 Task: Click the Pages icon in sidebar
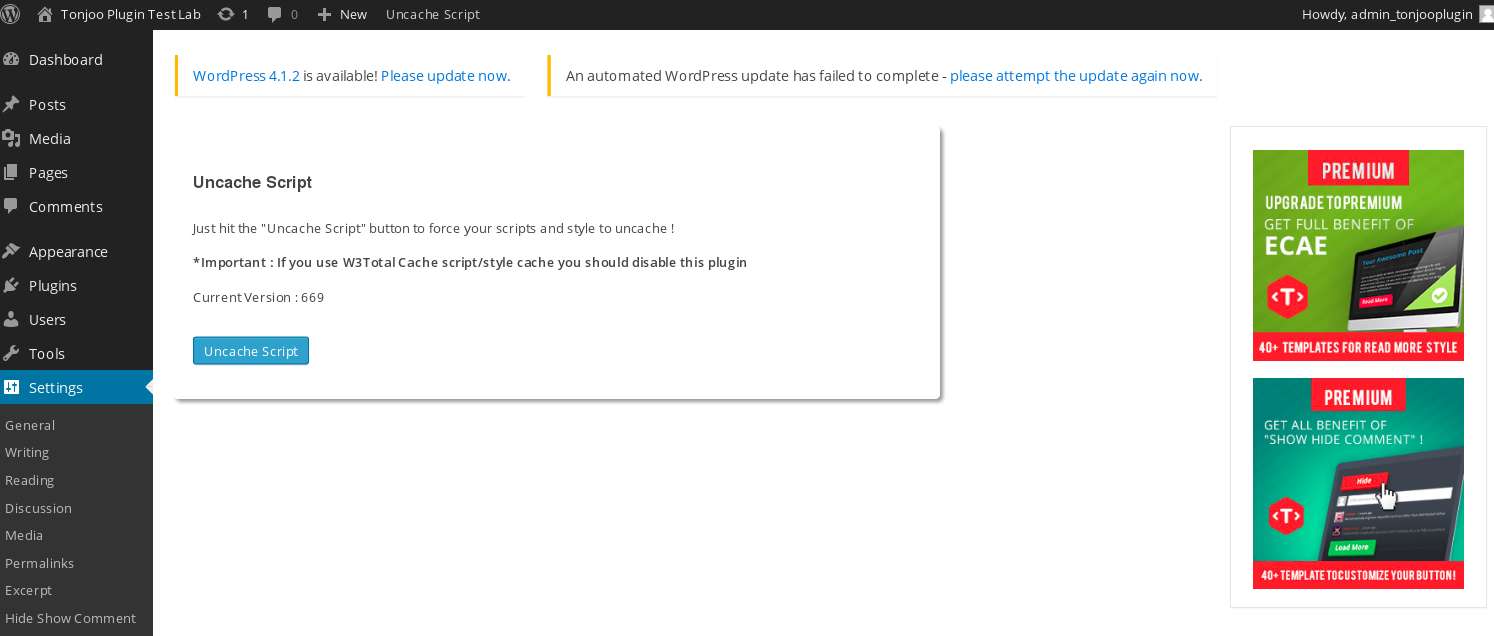tap(10, 172)
